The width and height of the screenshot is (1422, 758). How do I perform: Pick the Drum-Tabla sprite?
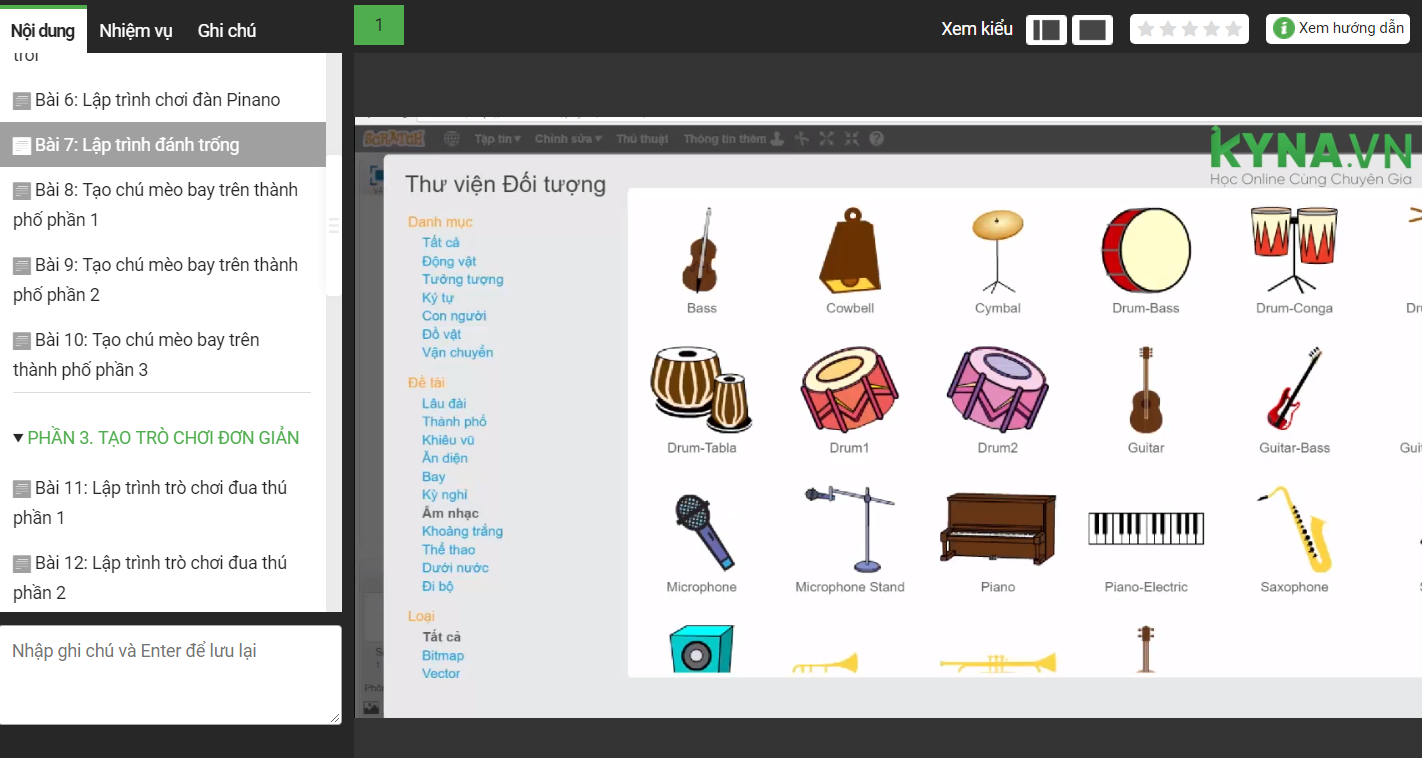click(x=701, y=391)
